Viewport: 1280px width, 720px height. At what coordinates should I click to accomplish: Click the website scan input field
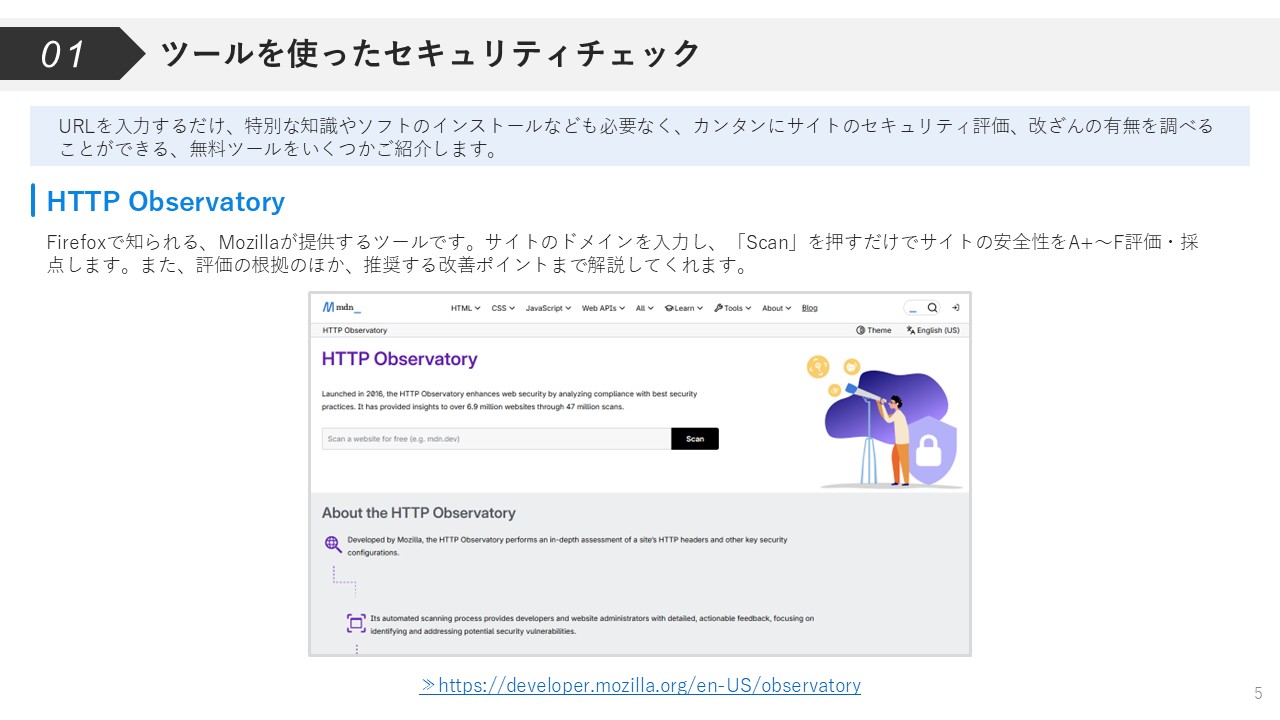[495, 439]
